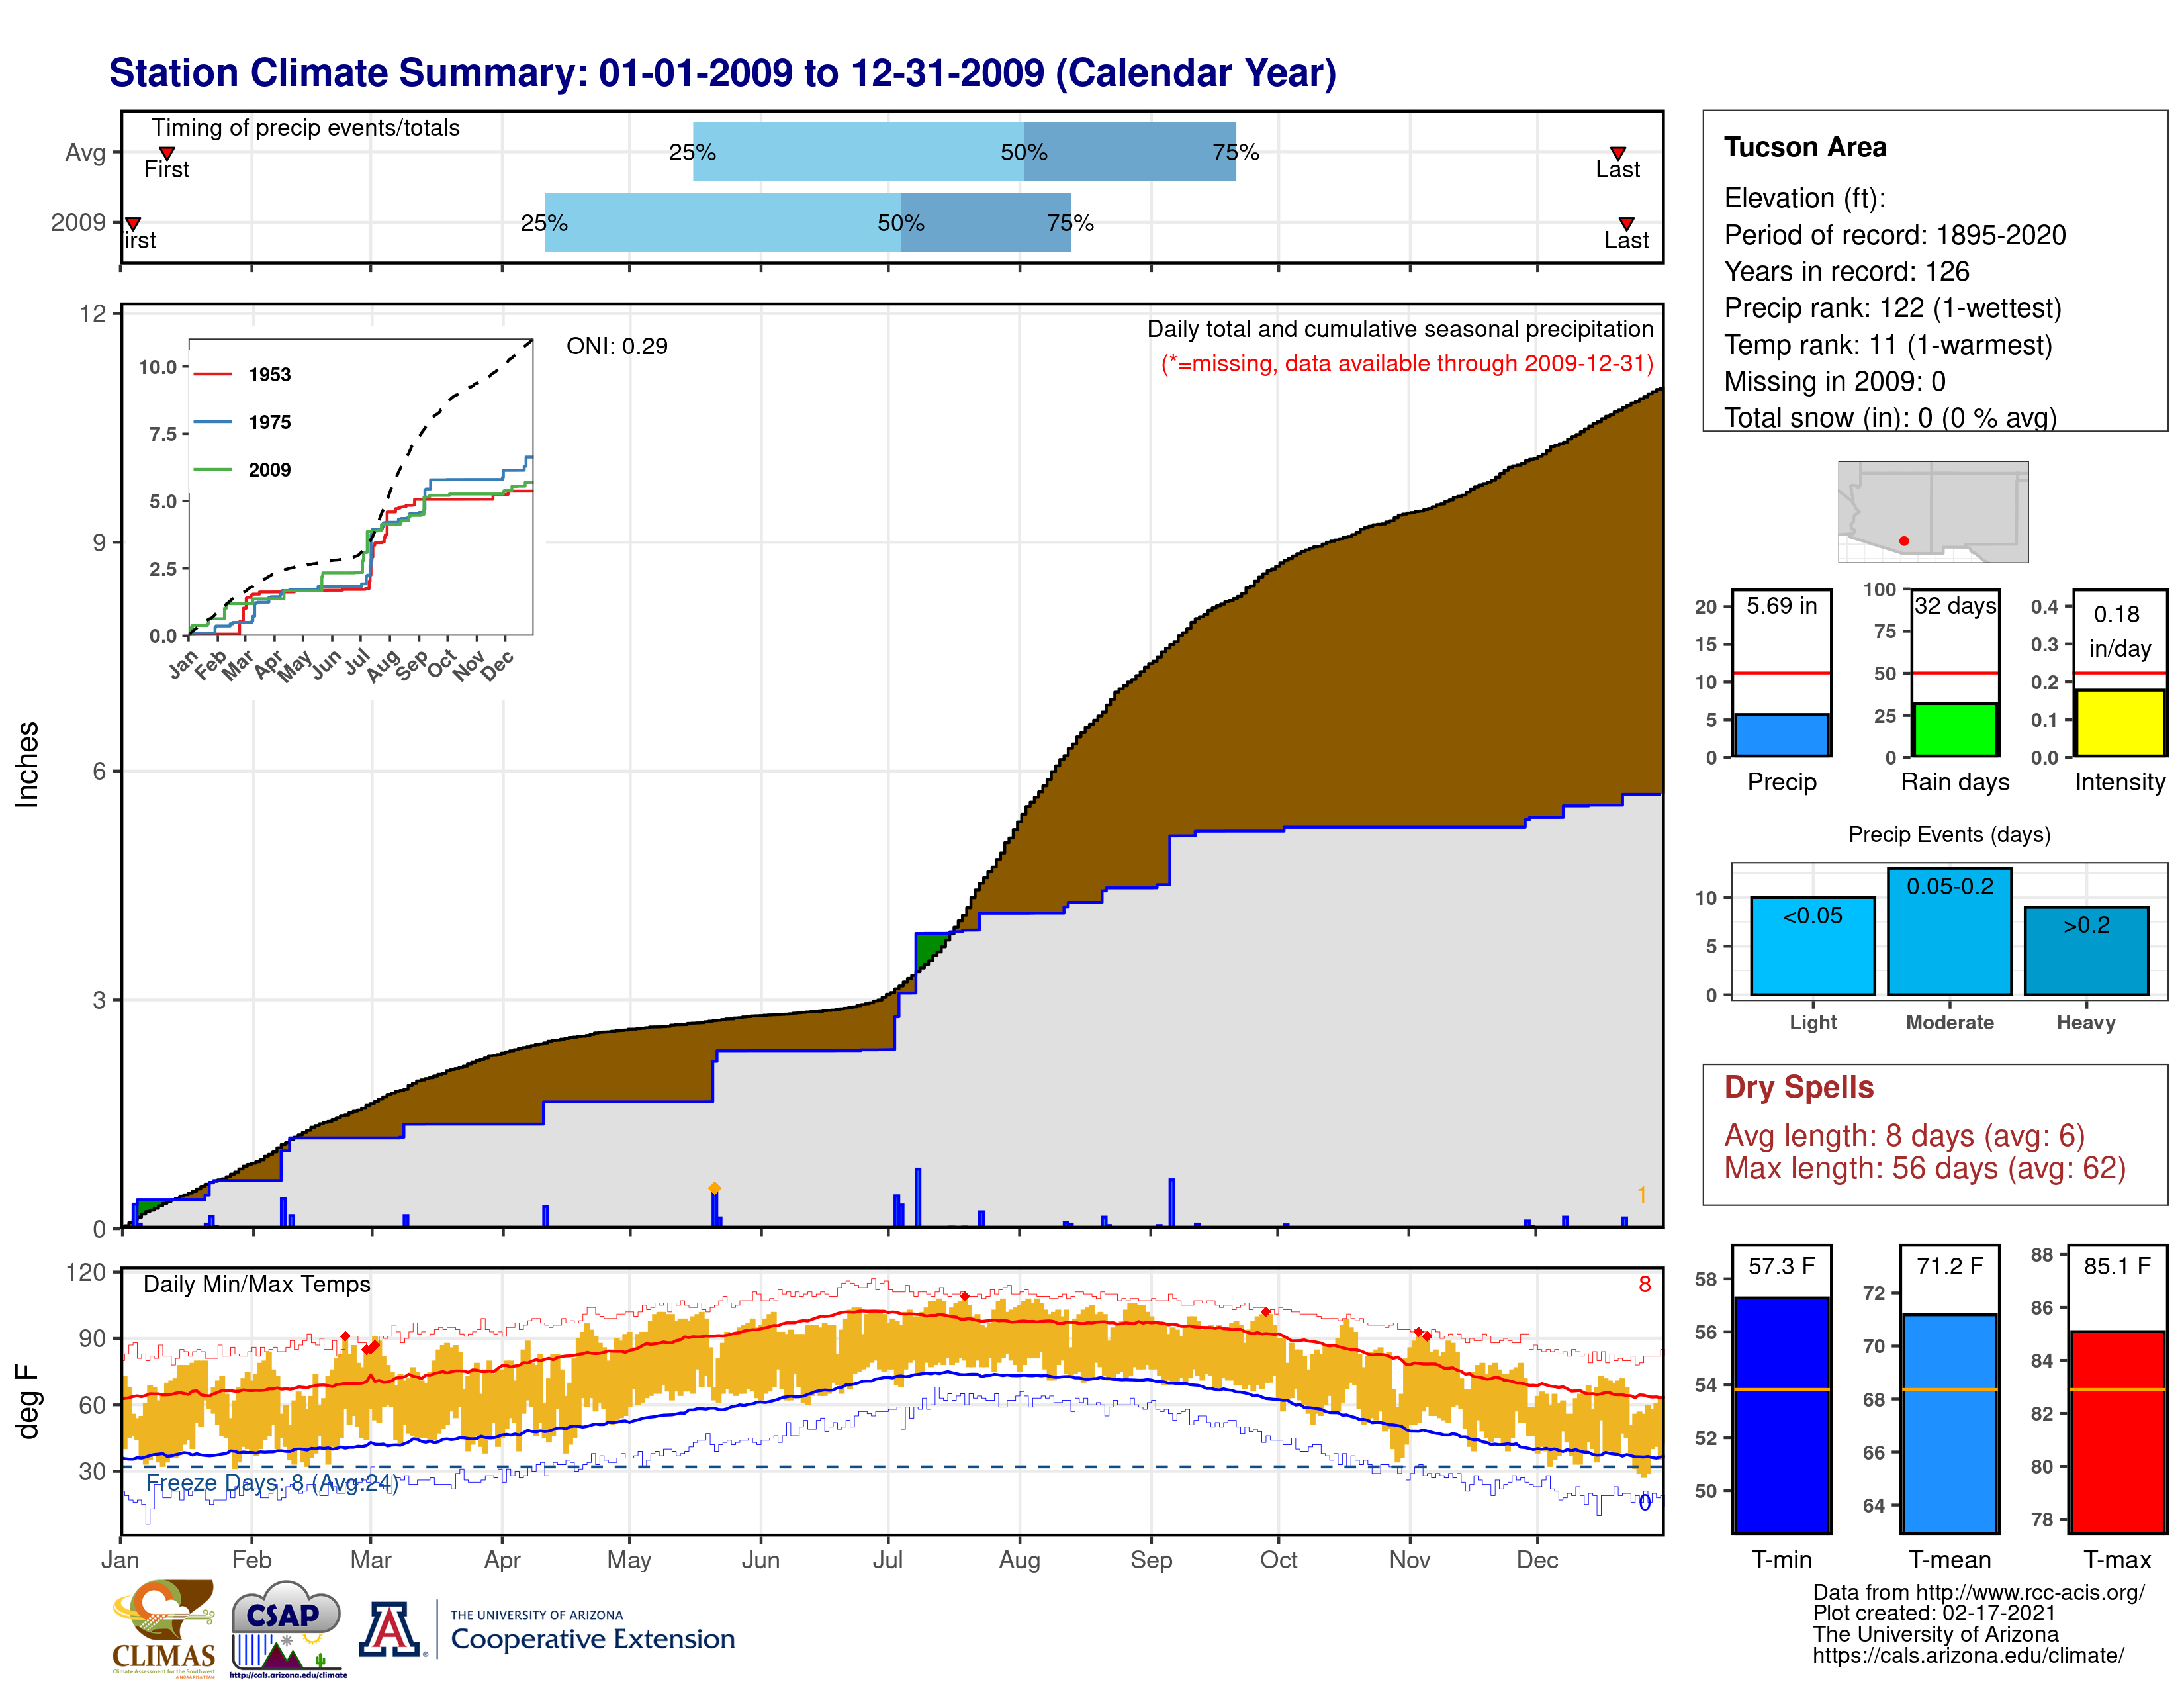The width and height of the screenshot is (2184, 1688).
Task: Click the 2009 light-blue timing bar
Action: click(x=723, y=222)
